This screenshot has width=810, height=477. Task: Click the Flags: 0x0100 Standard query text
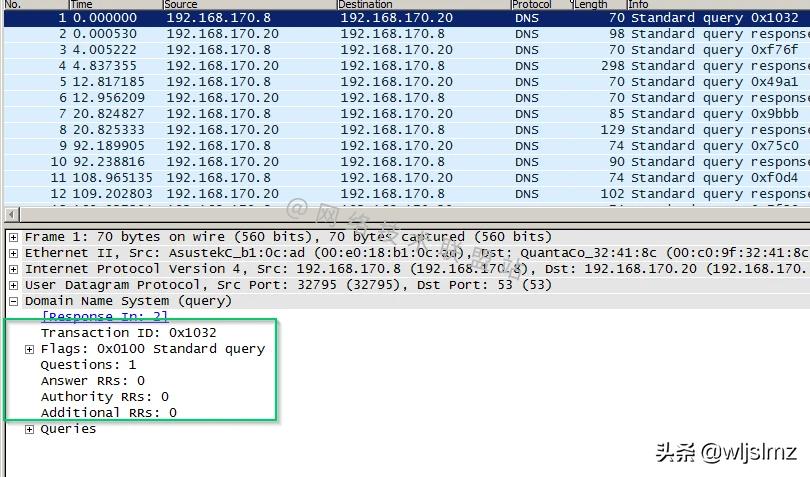[x=153, y=349]
